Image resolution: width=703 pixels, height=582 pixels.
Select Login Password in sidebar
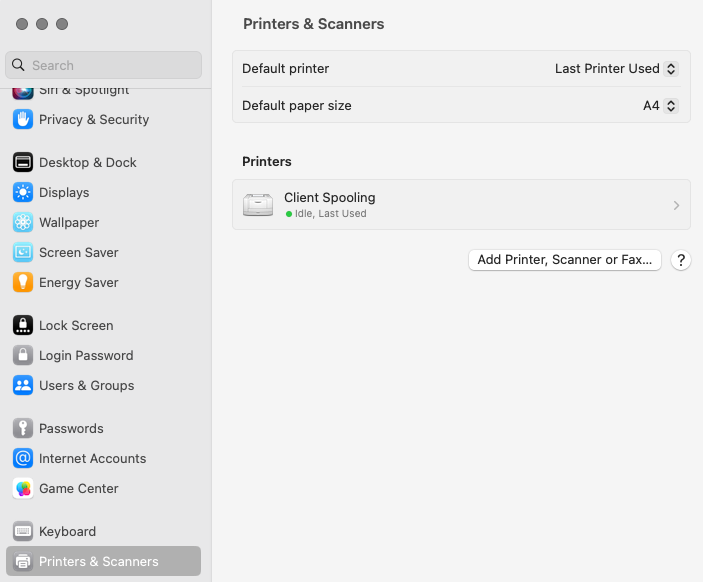coord(86,355)
